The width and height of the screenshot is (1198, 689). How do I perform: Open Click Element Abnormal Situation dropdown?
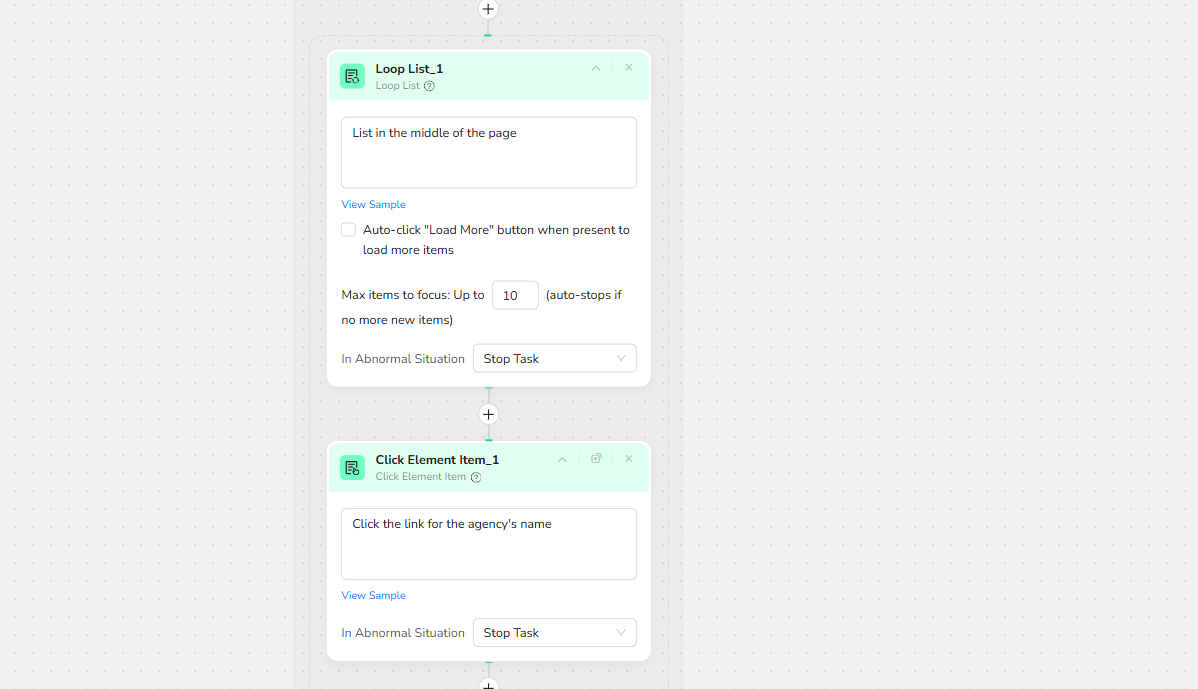point(554,633)
